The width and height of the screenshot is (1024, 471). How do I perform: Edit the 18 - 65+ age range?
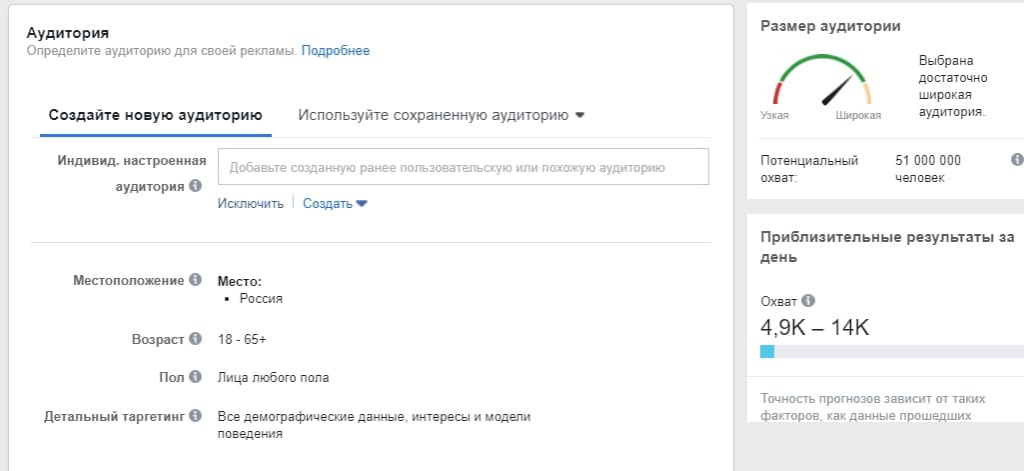point(242,340)
